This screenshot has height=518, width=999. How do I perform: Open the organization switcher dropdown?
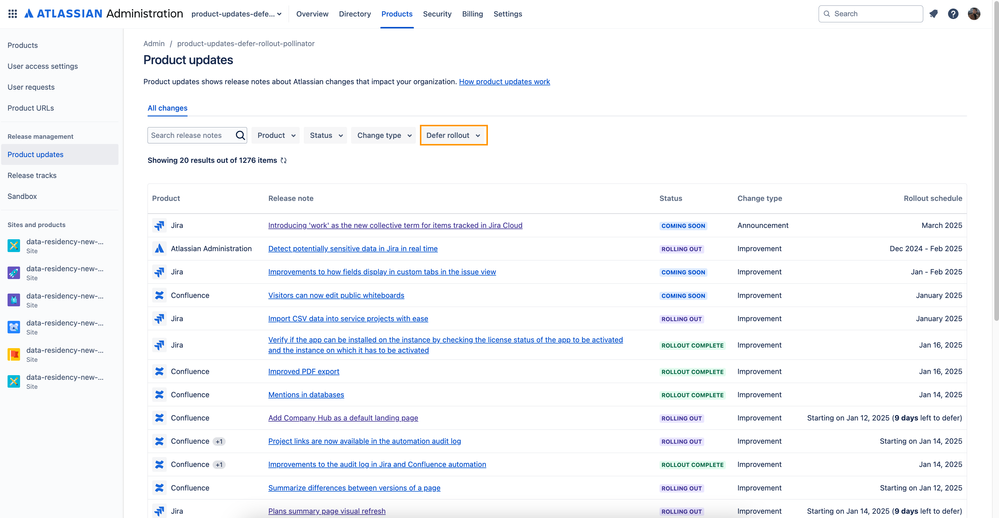pos(236,13)
